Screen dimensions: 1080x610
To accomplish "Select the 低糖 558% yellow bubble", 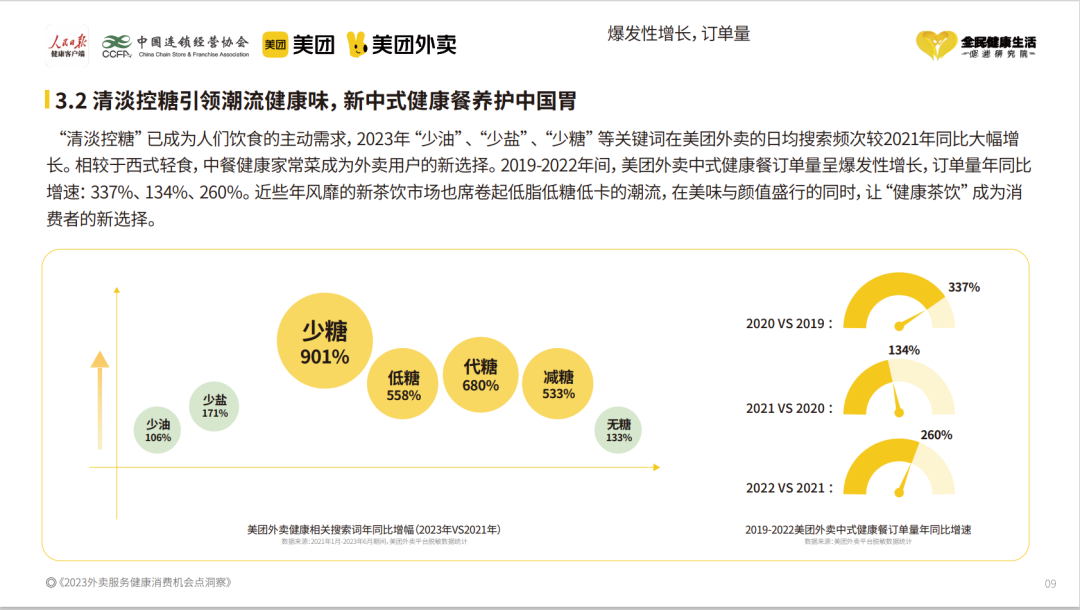I will (x=404, y=385).
